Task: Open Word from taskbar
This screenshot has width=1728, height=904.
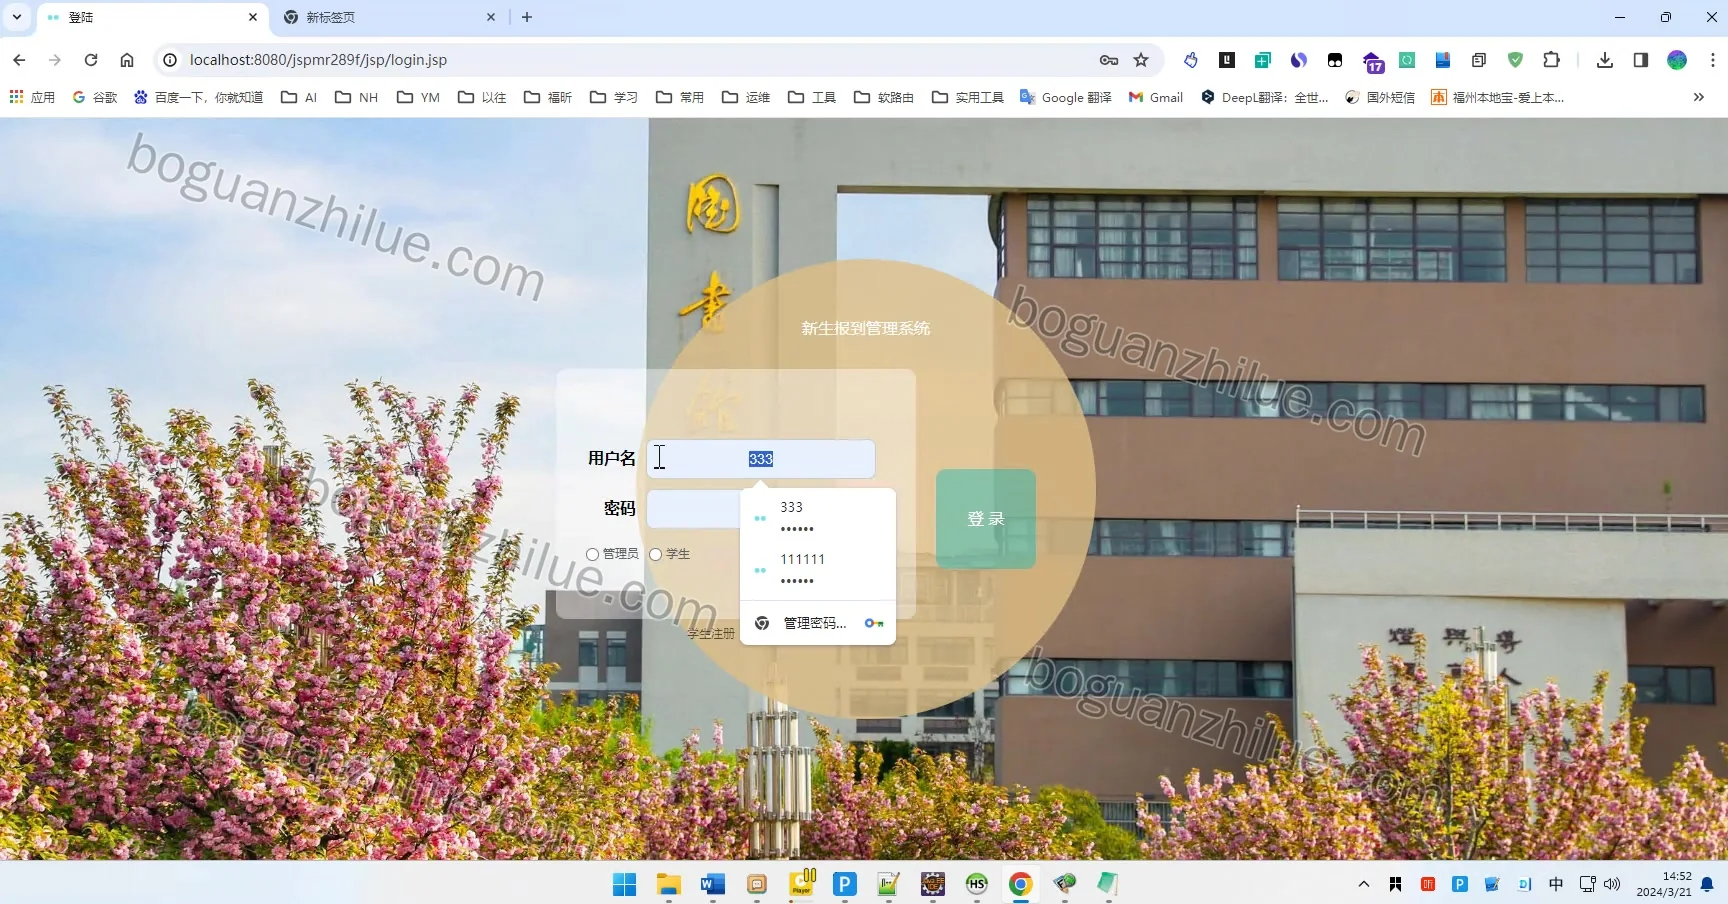Action: coord(713,884)
